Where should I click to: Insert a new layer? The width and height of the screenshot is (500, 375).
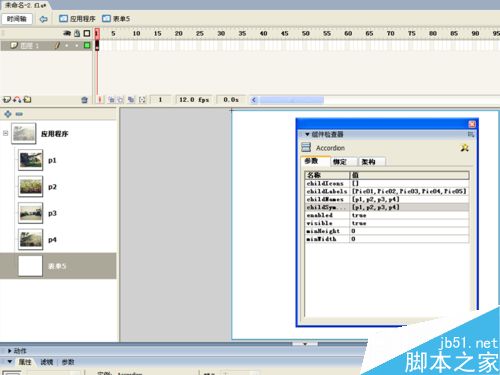pos(7,99)
